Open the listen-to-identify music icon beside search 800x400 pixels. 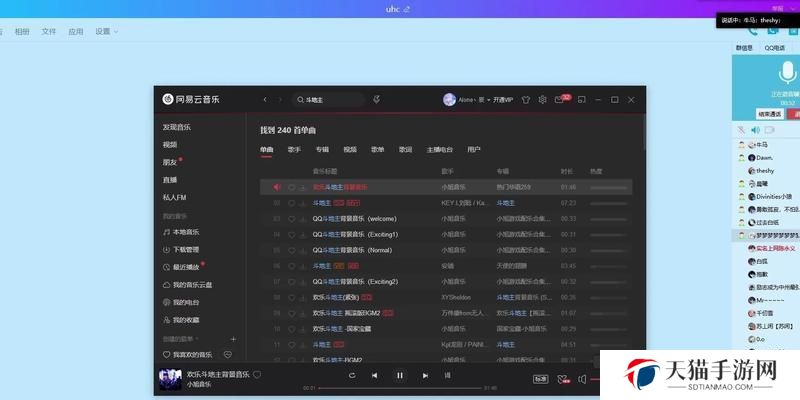pos(377,99)
